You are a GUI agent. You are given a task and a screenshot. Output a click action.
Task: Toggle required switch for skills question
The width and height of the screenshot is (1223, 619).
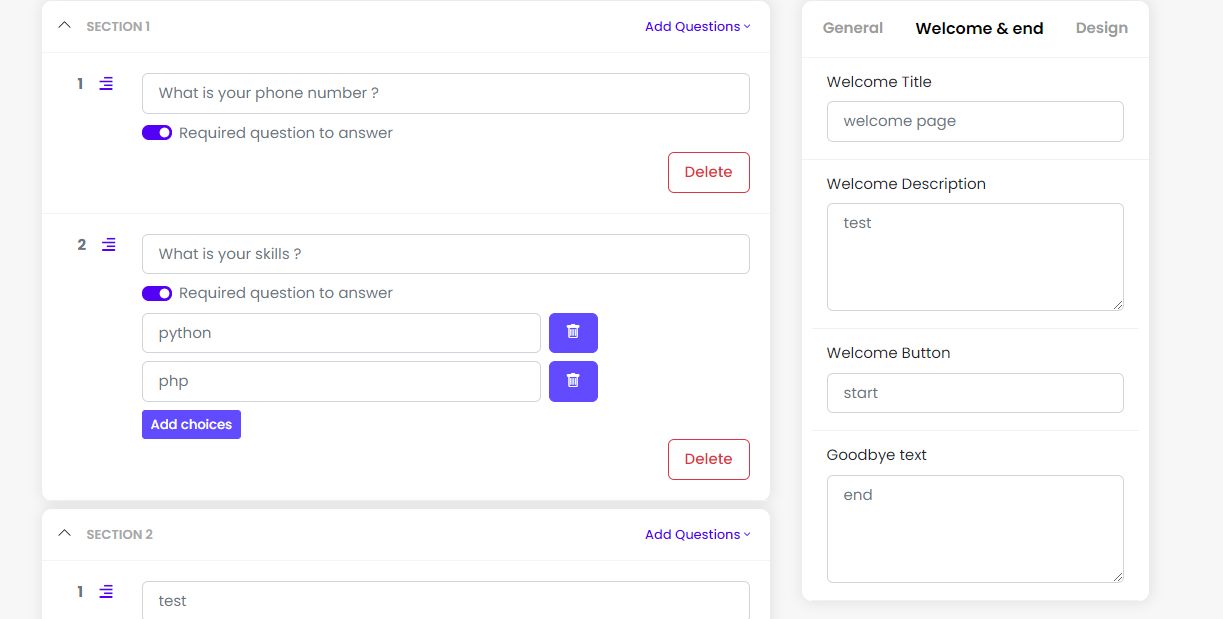click(157, 293)
